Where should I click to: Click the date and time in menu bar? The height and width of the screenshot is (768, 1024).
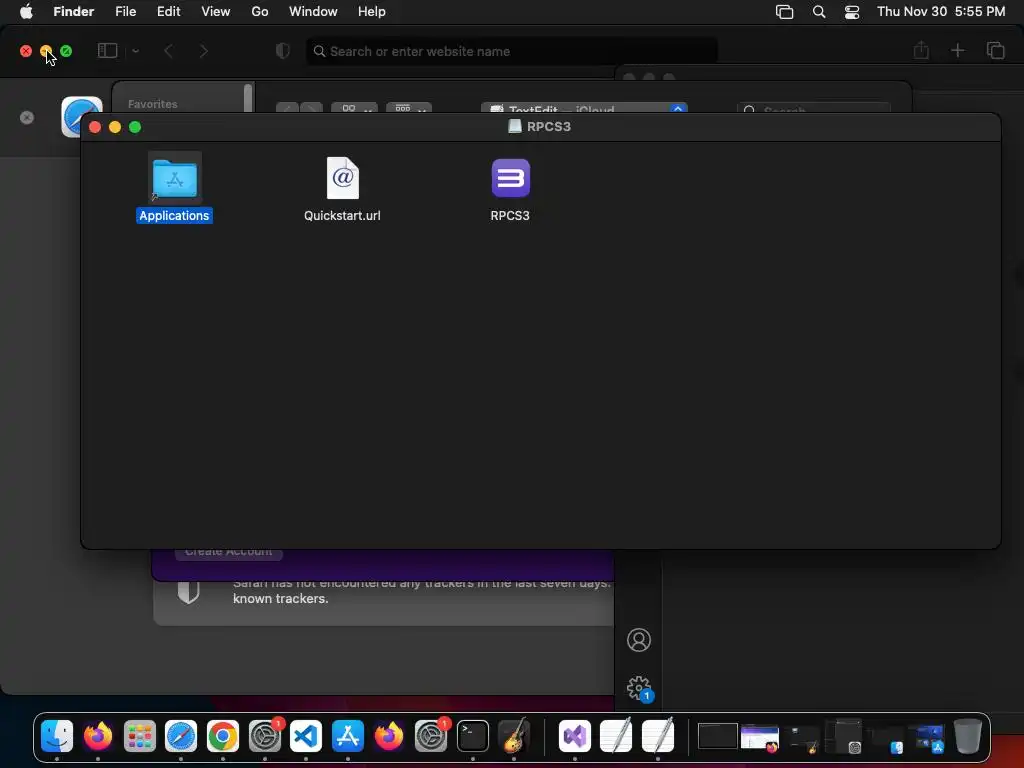pyautogui.click(x=941, y=12)
